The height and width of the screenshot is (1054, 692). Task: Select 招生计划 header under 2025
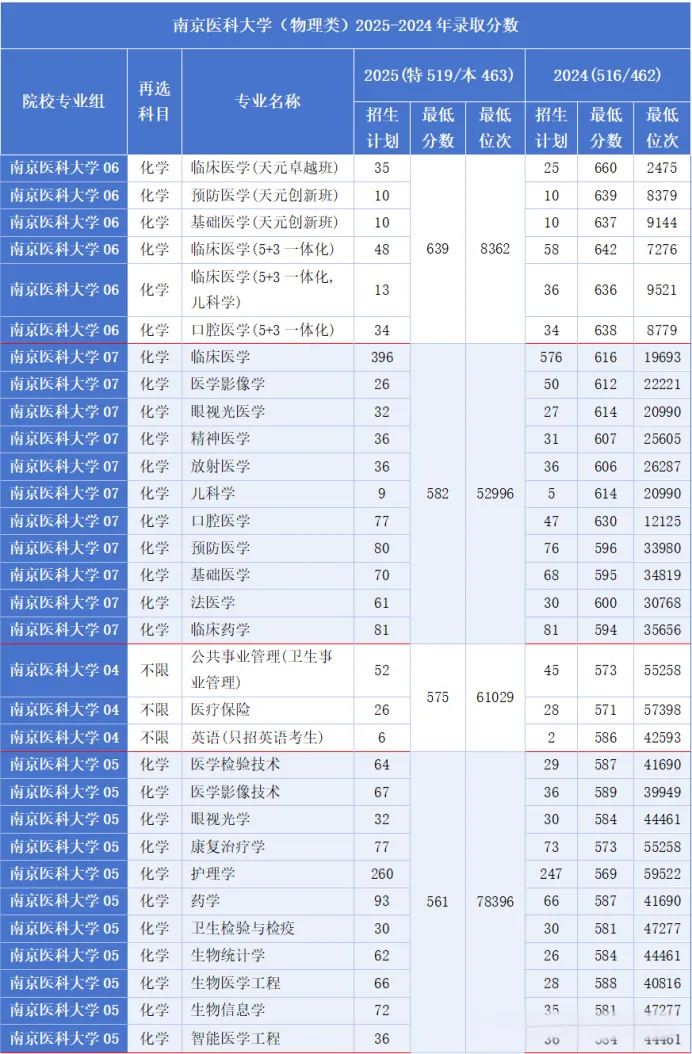(x=382, y=128)
